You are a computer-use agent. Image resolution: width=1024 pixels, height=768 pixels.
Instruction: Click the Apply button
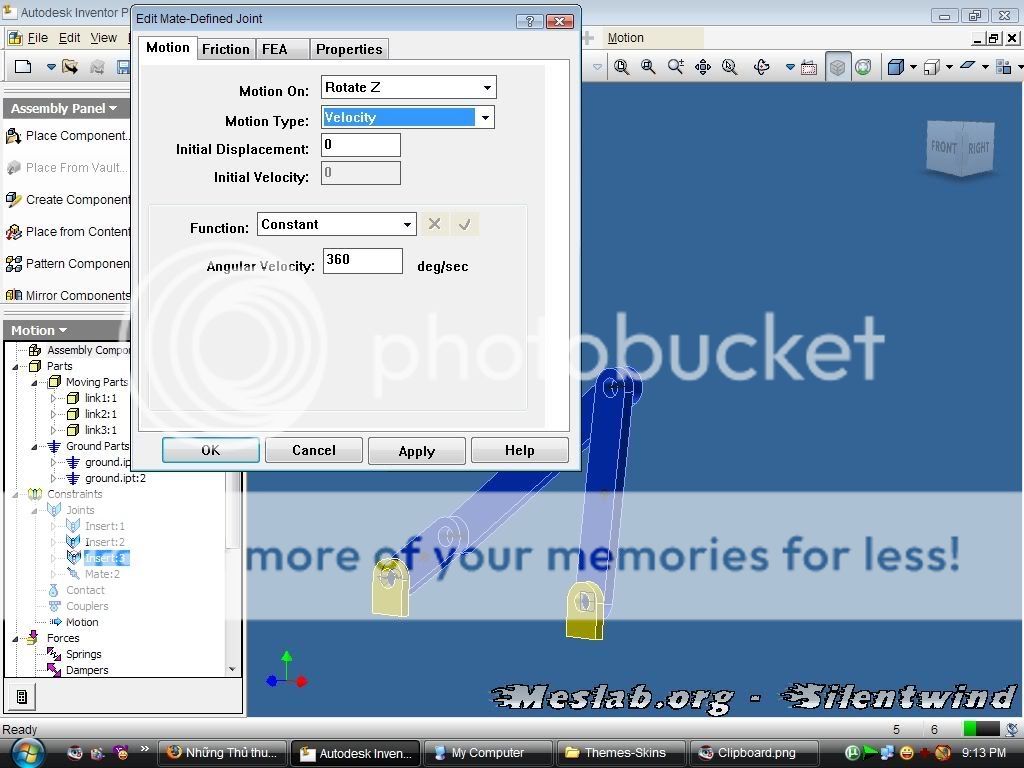point(417,451)
